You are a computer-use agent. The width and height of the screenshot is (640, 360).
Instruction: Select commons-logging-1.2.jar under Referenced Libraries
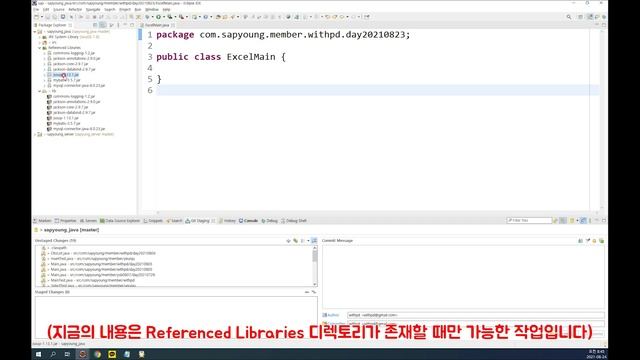[x=73, y=53]
